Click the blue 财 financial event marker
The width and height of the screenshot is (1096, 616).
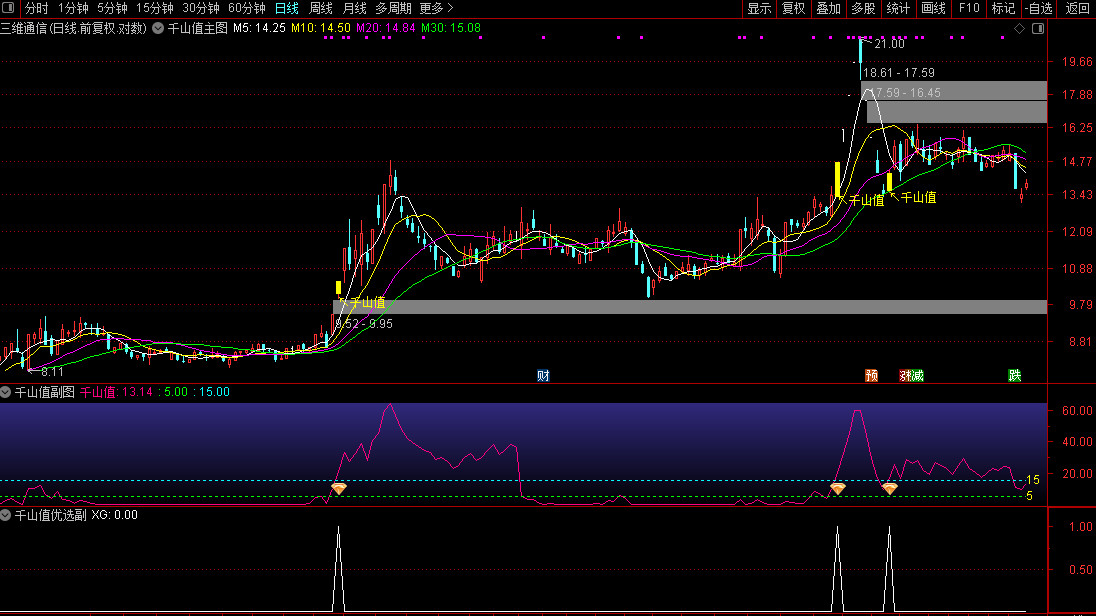click(543, 376)
